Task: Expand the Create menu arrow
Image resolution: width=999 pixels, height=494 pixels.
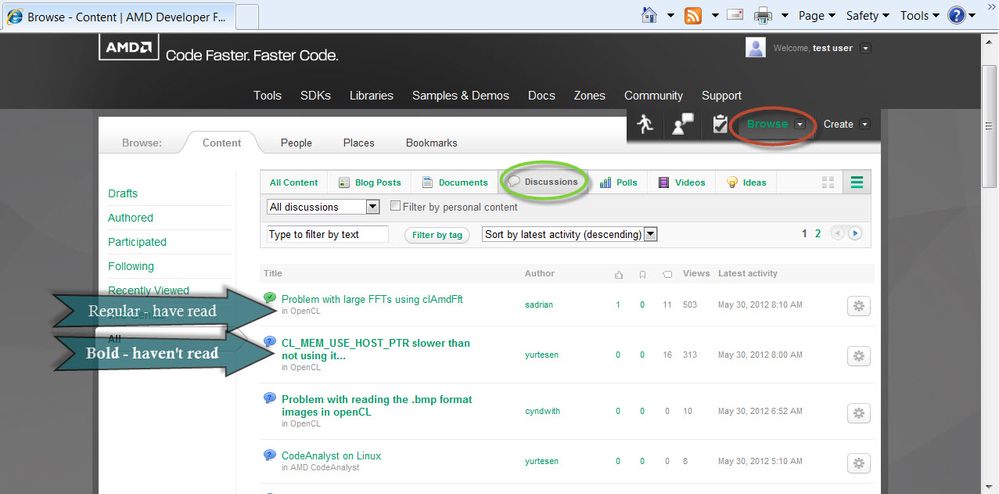Action: click(865, 124)
